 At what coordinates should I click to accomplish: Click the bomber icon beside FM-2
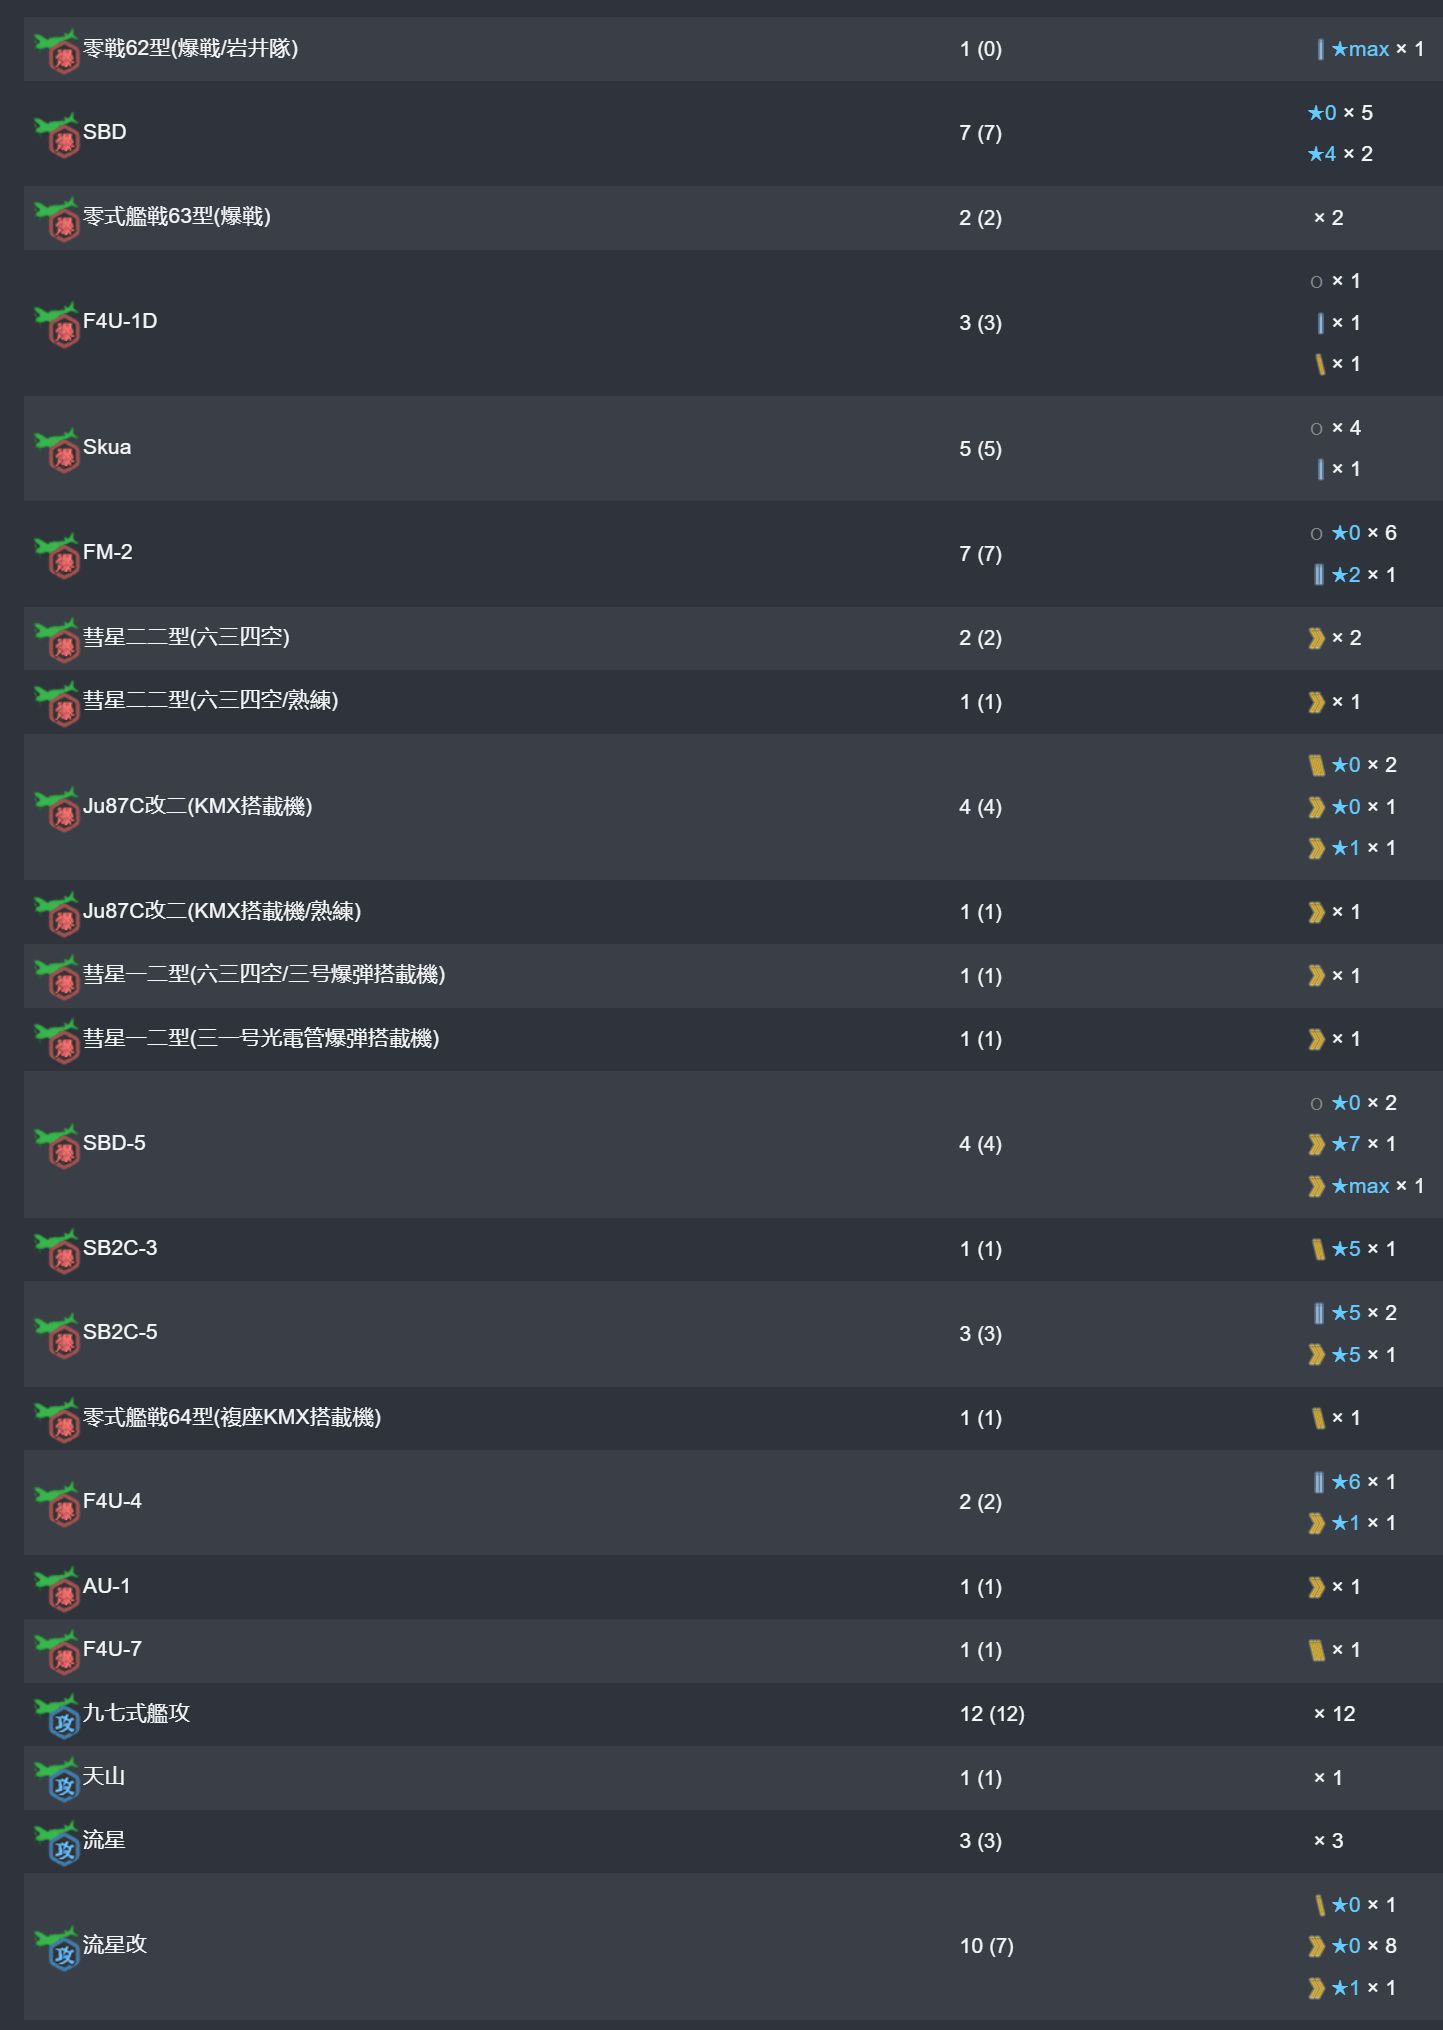pos(57,555)
